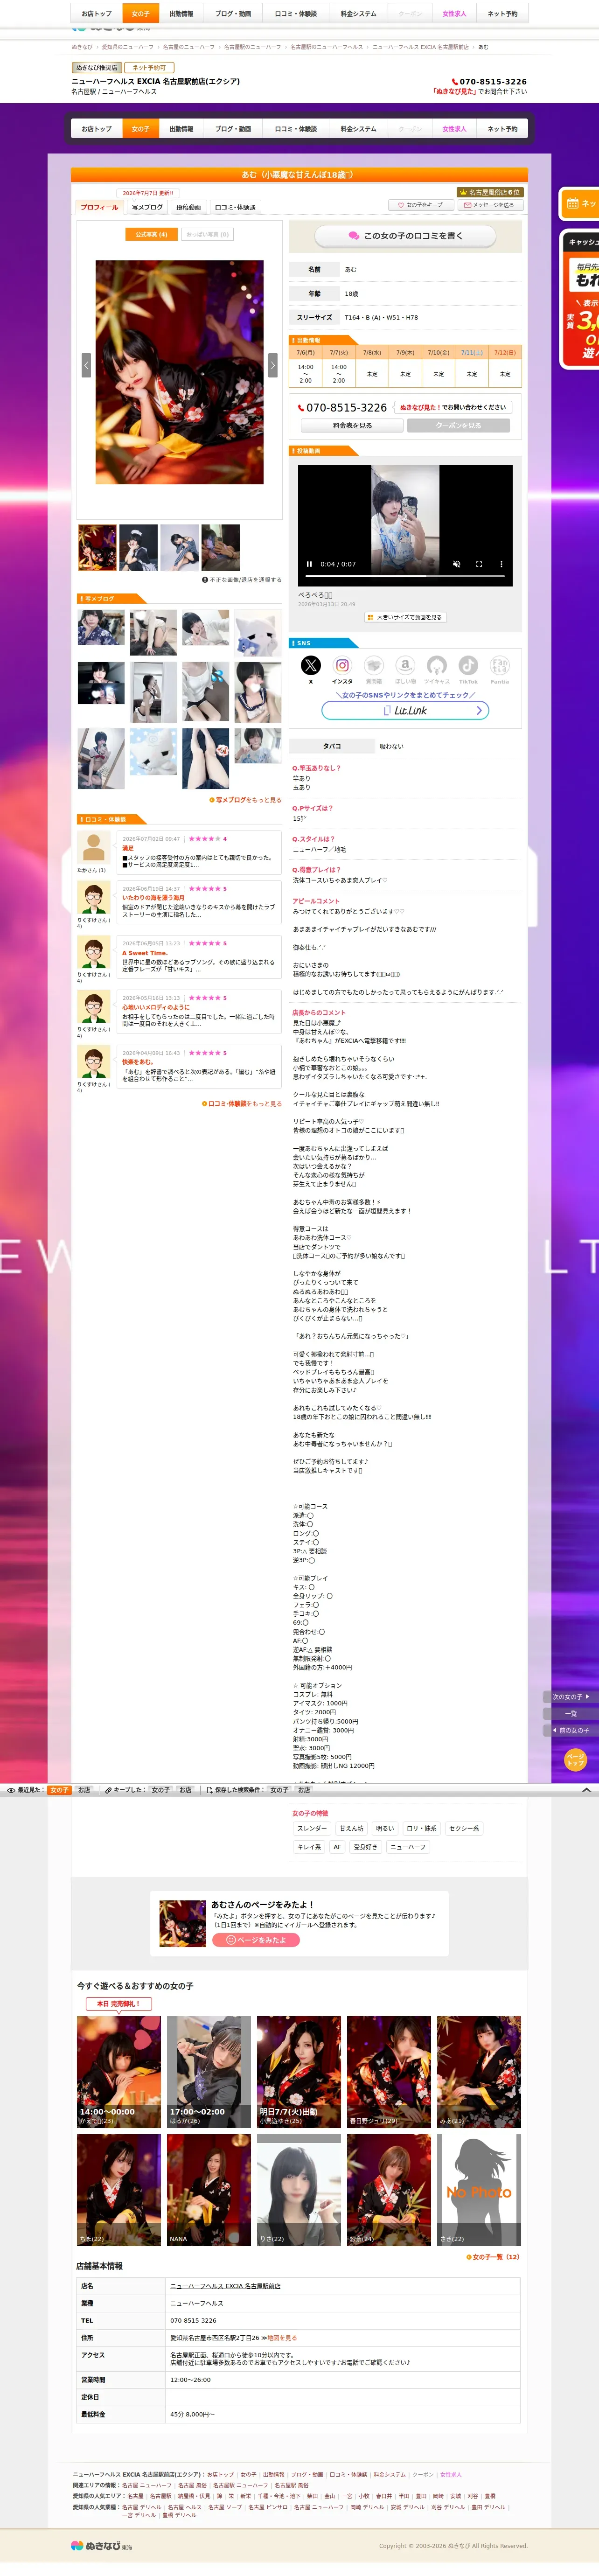Click the ぬきなび breadcrumb link
The height and width of the screenshot is (2576, 599).
82,47
